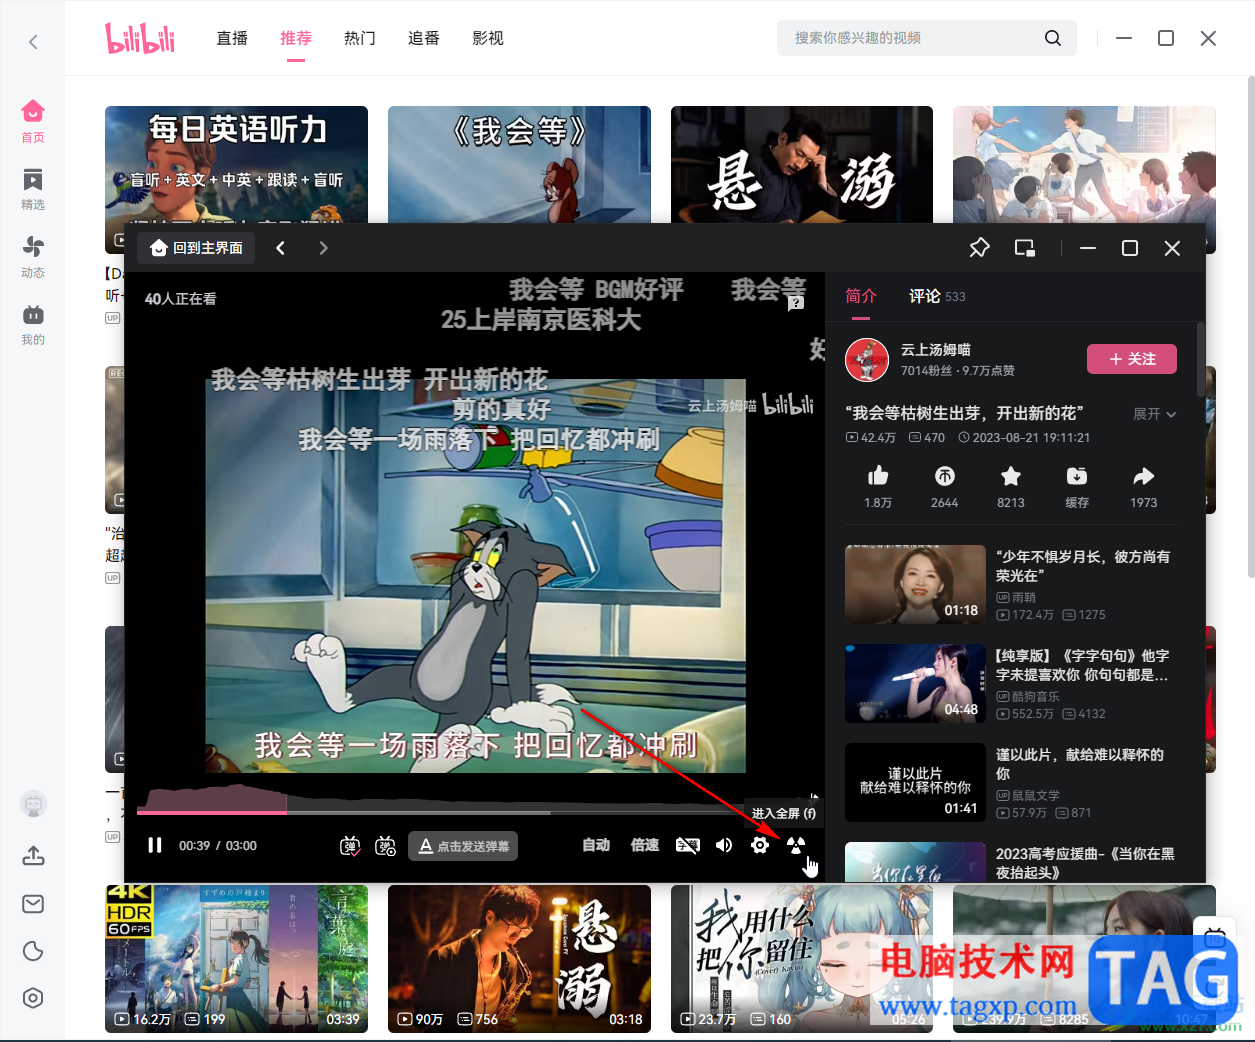Toggle dark mode moon icon

tap(33, 951)
